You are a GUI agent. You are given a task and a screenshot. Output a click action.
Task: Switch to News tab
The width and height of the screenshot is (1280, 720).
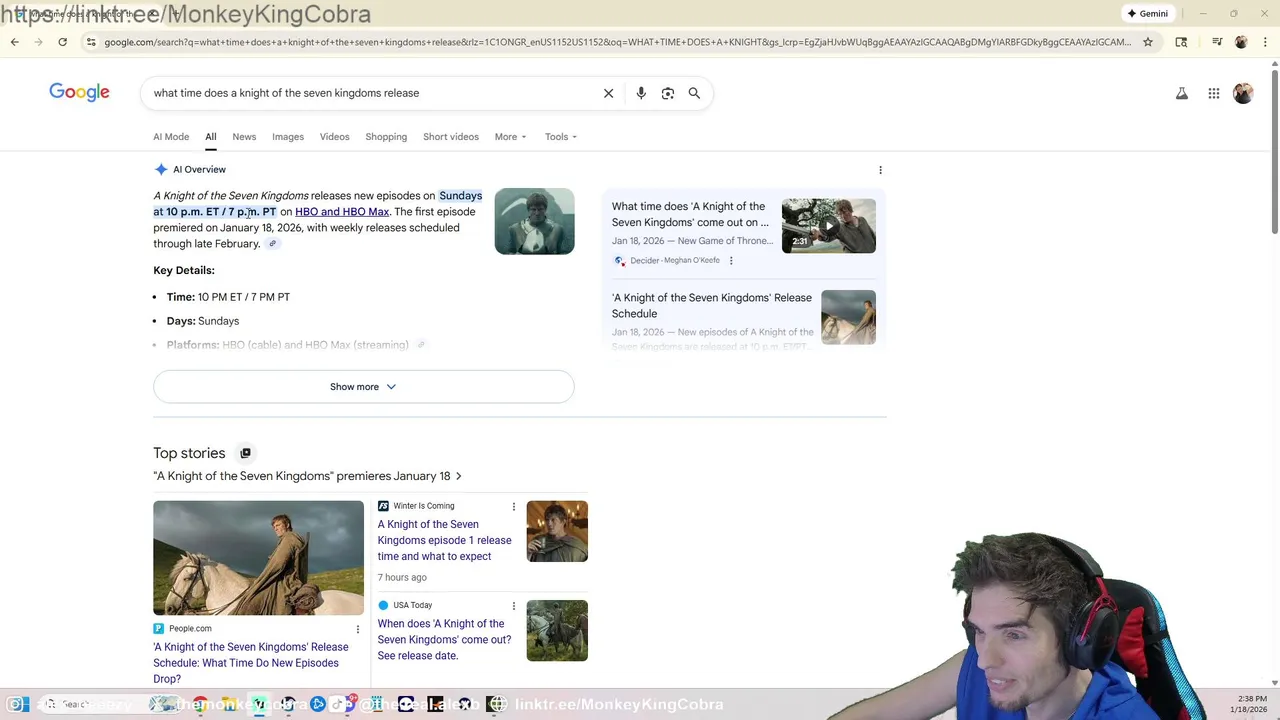click(x=244, y=137)
